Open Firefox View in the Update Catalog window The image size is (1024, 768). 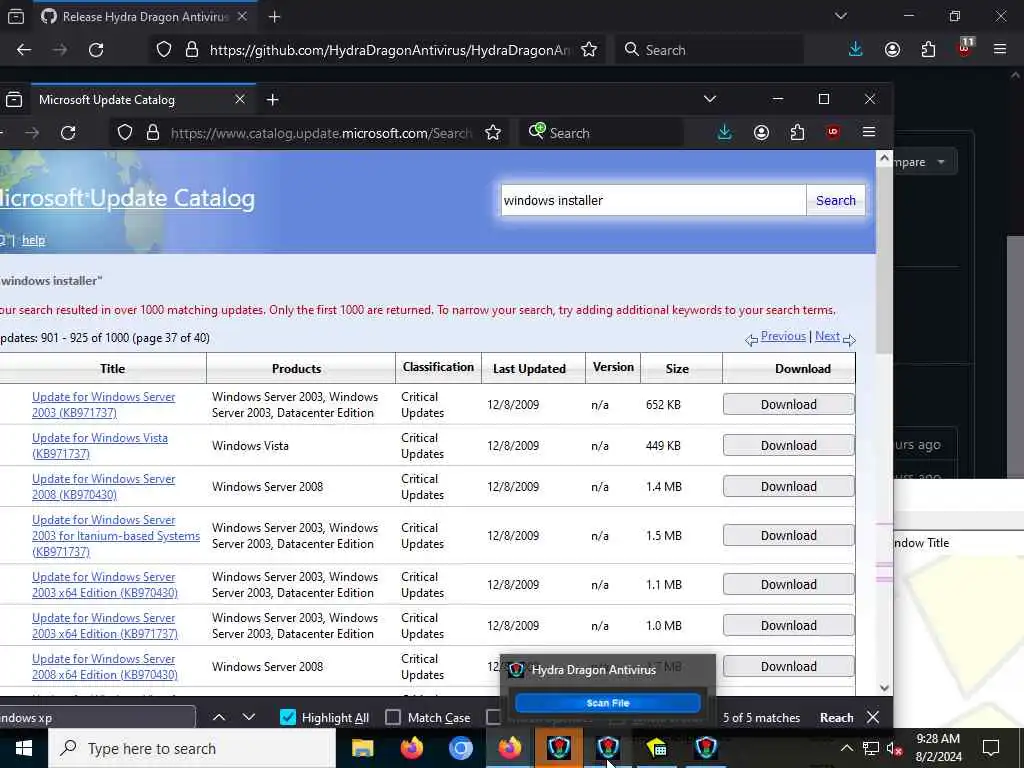14,99
